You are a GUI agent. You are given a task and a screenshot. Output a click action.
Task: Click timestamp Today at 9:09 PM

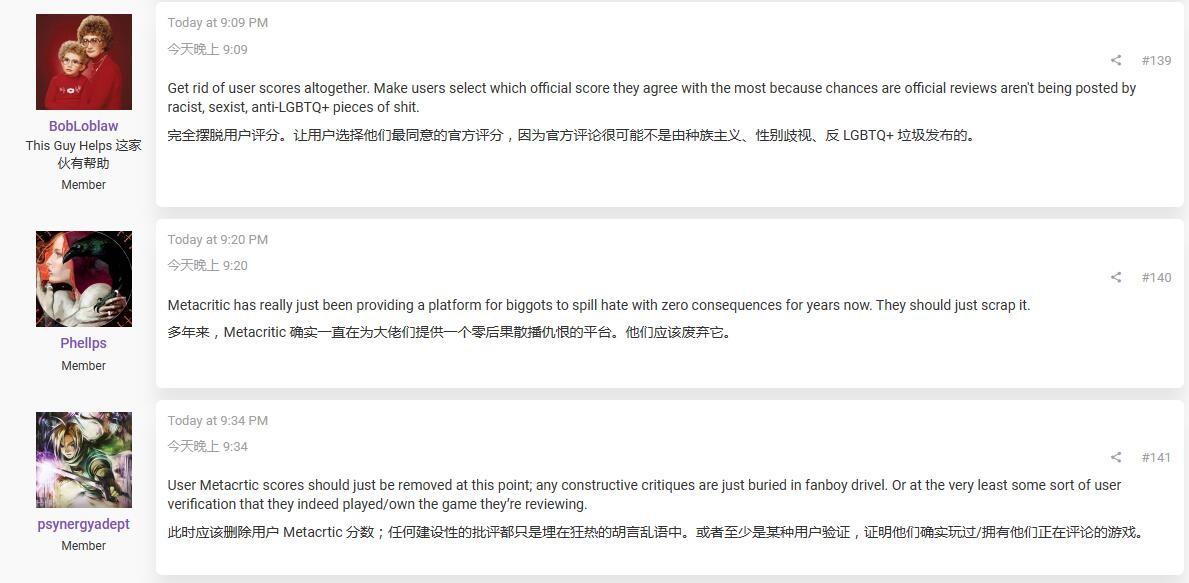218,23
